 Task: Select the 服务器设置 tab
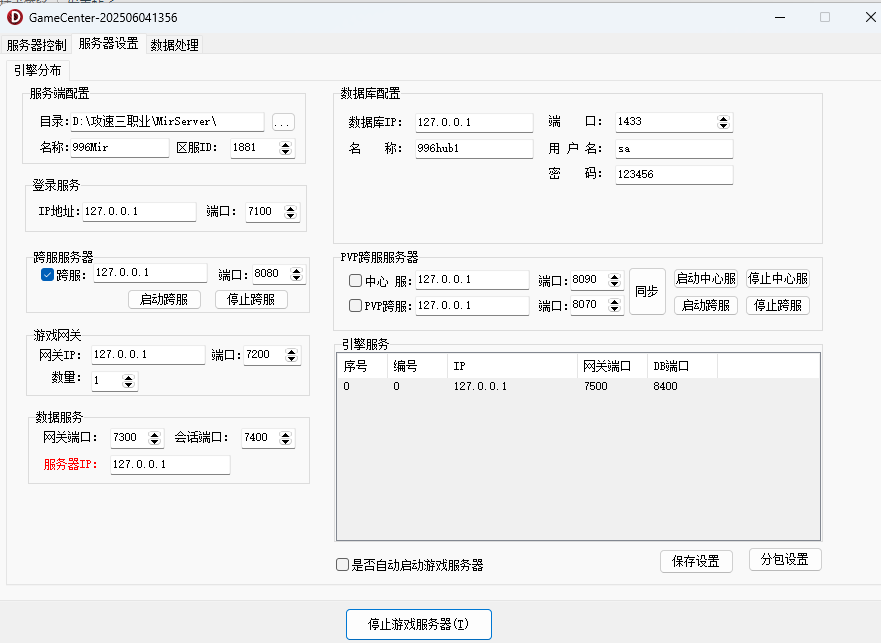[108, 44]
